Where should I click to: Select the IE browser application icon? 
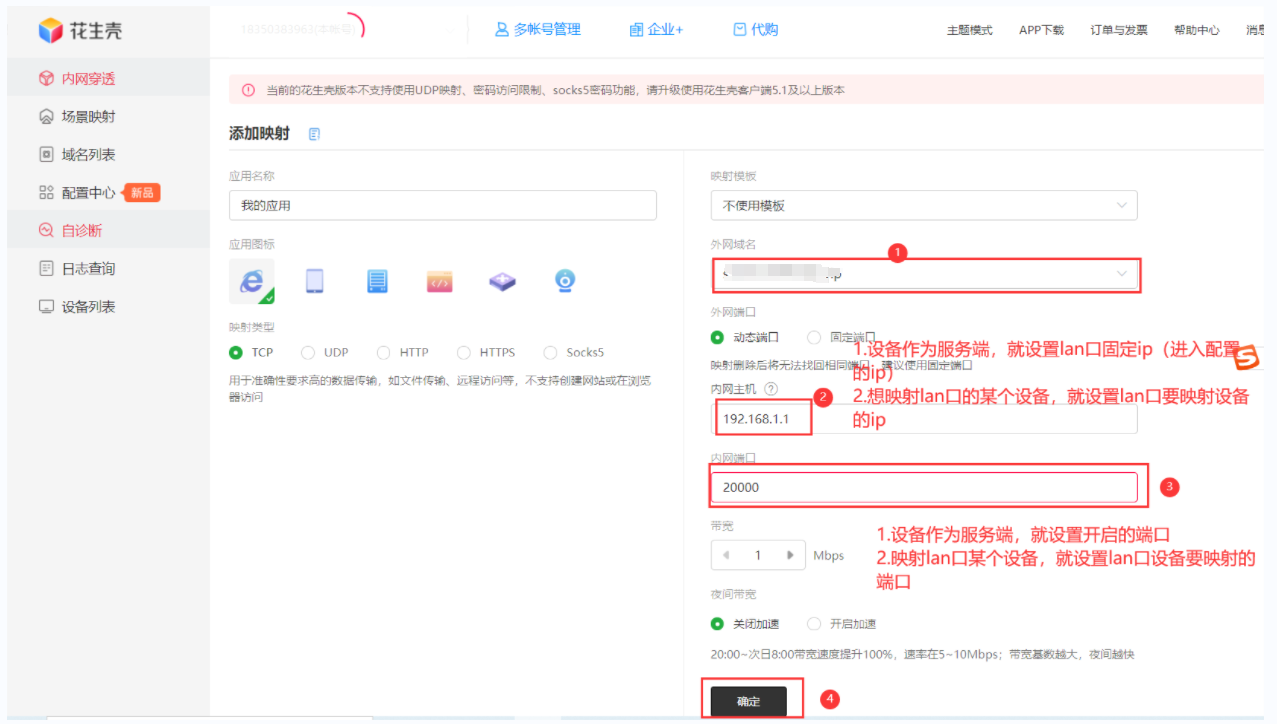(x=251, y=281)
